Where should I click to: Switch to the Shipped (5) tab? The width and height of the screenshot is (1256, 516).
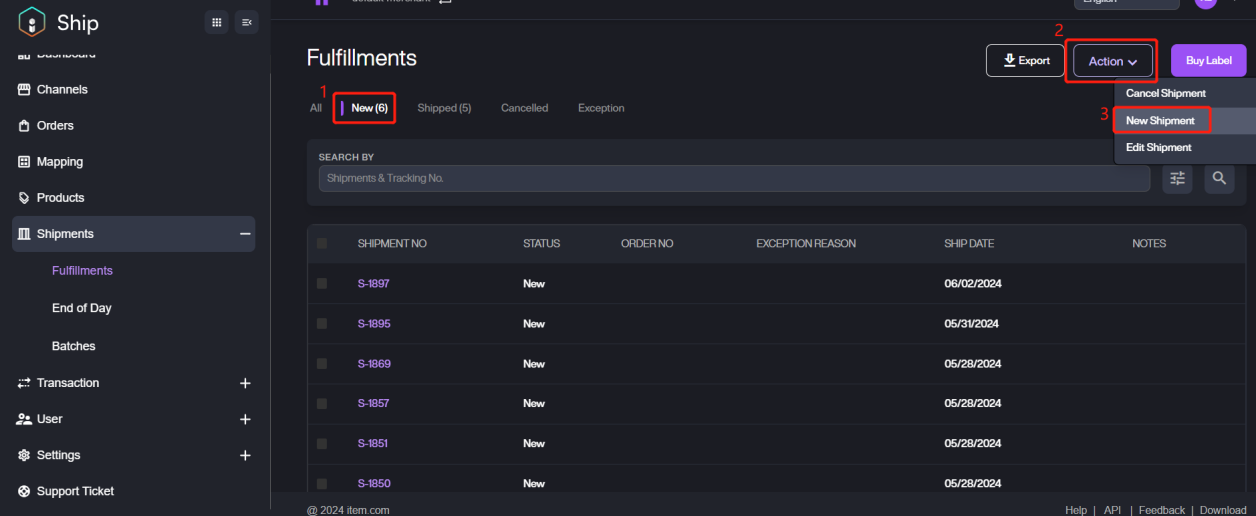pos(444,108)
